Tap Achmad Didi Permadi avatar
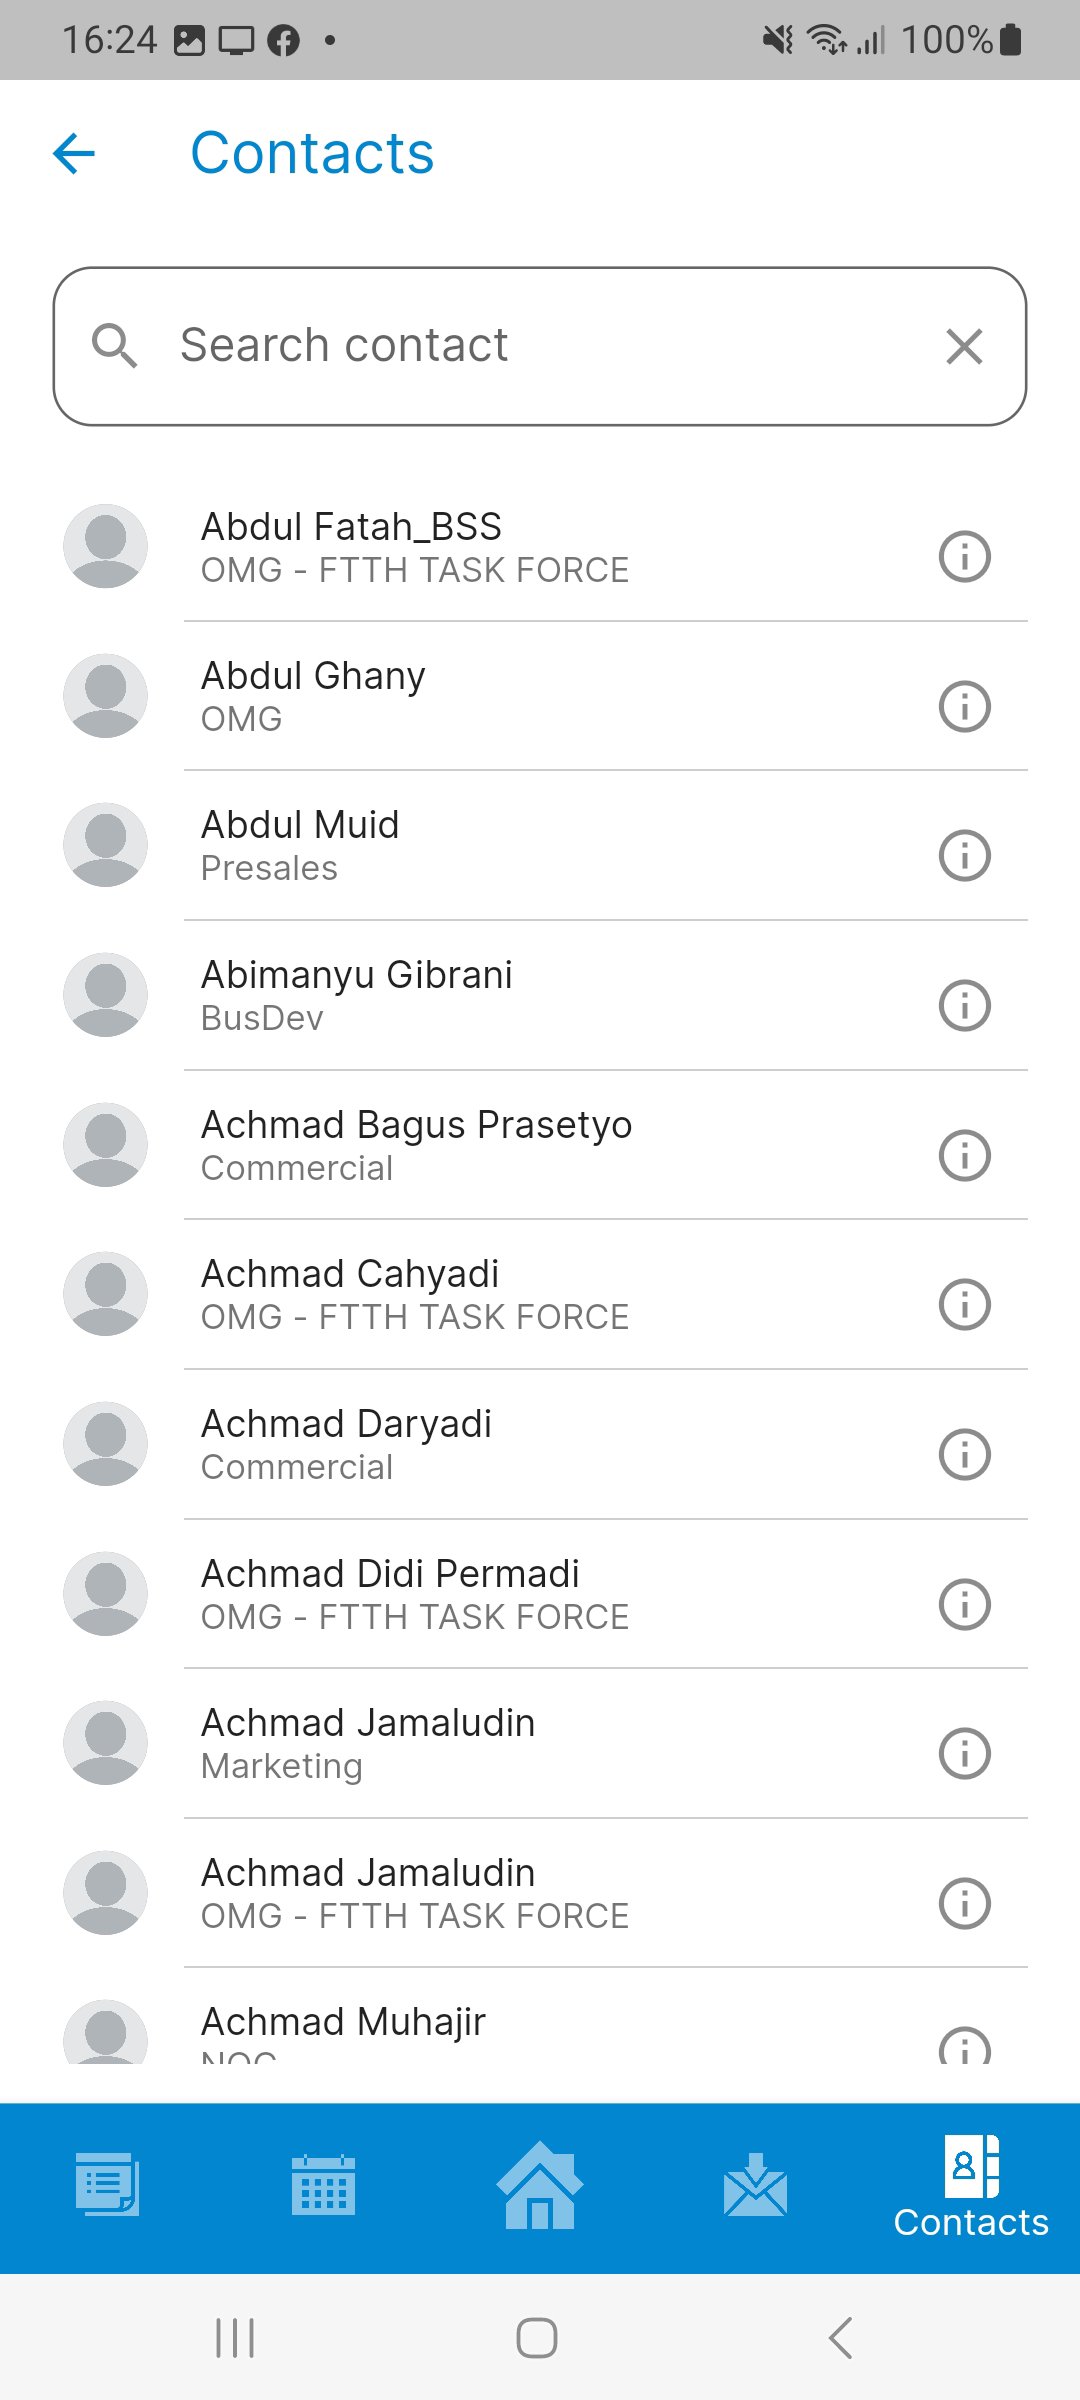This screenshot has width=1080, height=2400. point(105,1594)
